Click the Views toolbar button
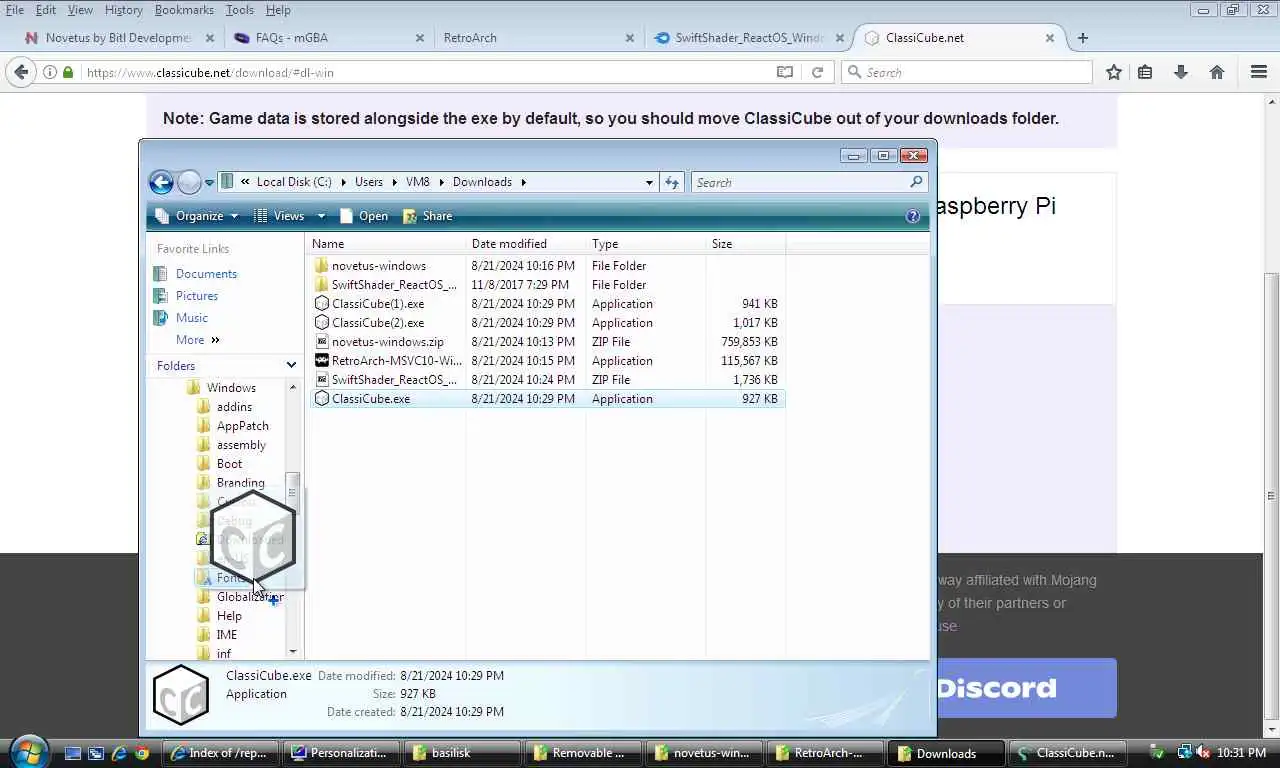 coord(279,216)
